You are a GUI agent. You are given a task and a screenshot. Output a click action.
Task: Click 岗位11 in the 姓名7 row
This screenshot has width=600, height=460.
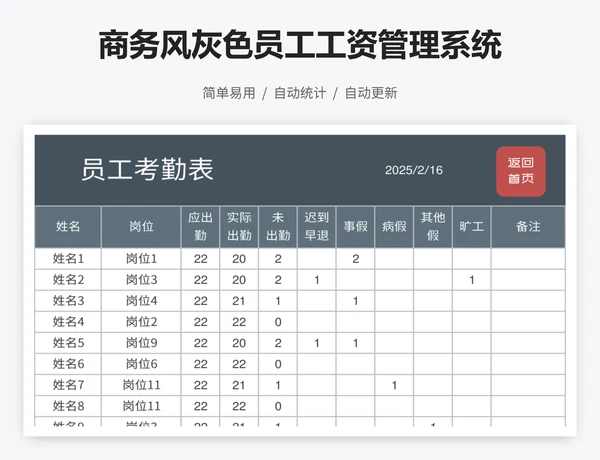point(141,385)
